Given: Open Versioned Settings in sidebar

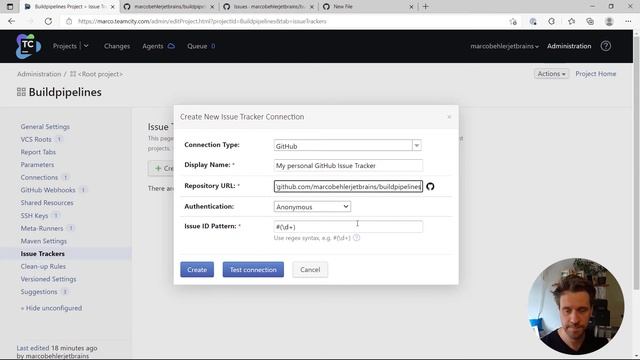Looking at the screenshot, I should [x=49, y=279].
